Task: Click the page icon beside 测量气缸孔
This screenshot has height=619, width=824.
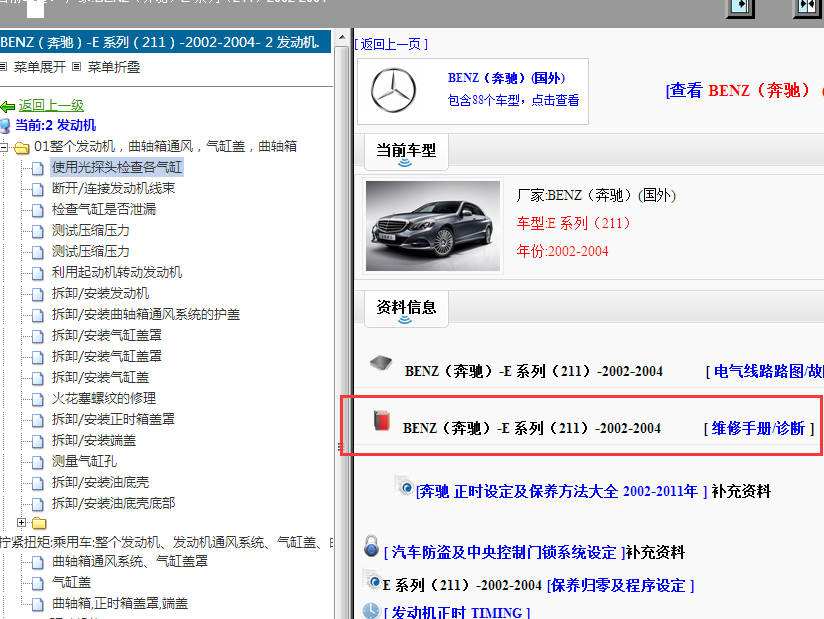Action: click(37, 463)
